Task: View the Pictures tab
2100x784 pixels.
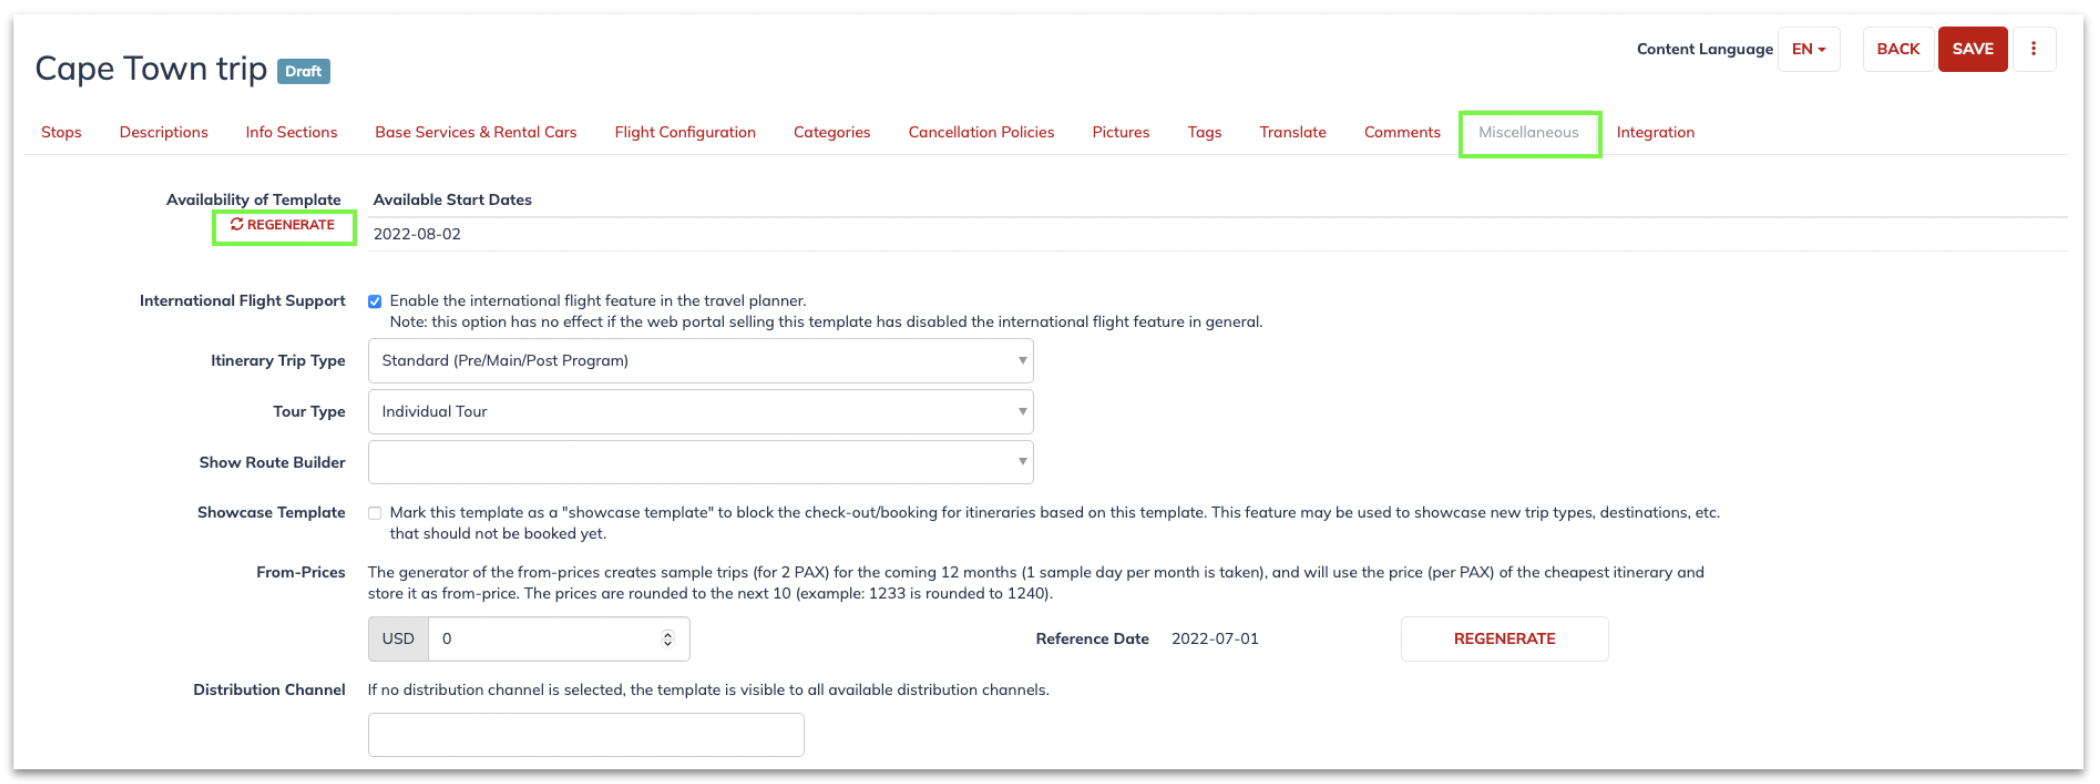Action: click(x=1121, y=132)
